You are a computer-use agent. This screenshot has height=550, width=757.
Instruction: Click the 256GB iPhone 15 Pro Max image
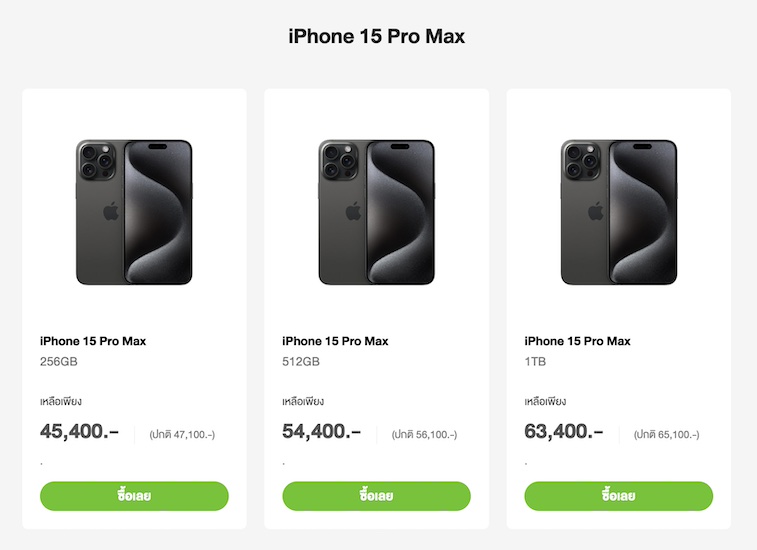point(134,212)
